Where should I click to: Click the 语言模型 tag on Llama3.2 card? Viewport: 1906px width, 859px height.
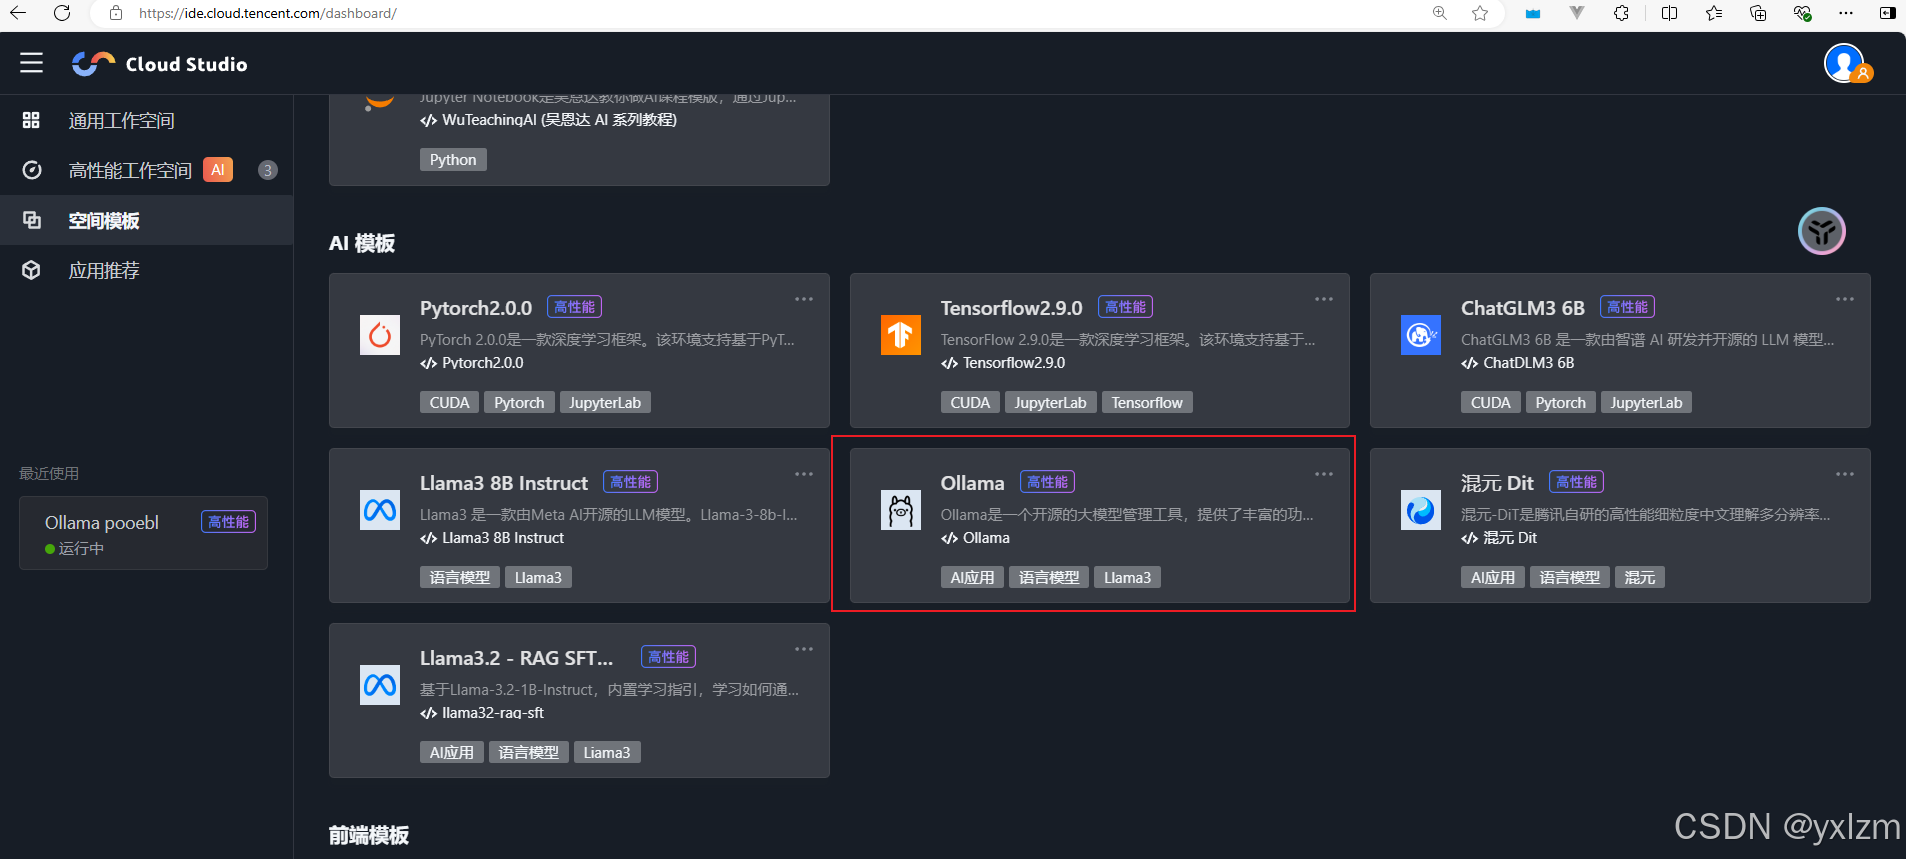pos(529,752)
